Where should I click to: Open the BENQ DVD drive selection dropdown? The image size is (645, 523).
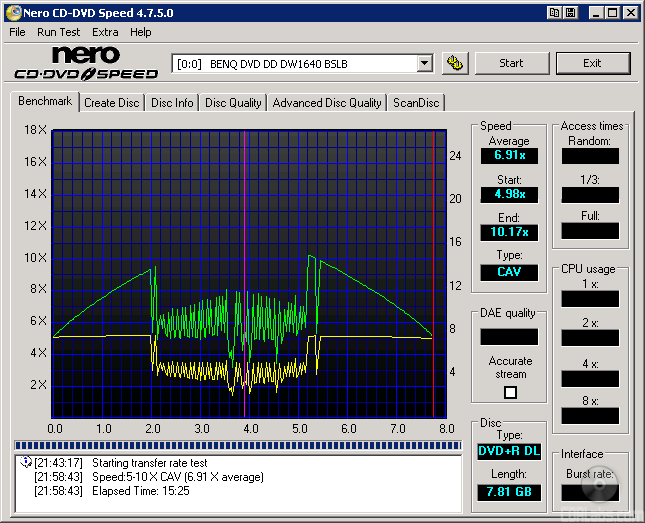(x=424, y=63)
